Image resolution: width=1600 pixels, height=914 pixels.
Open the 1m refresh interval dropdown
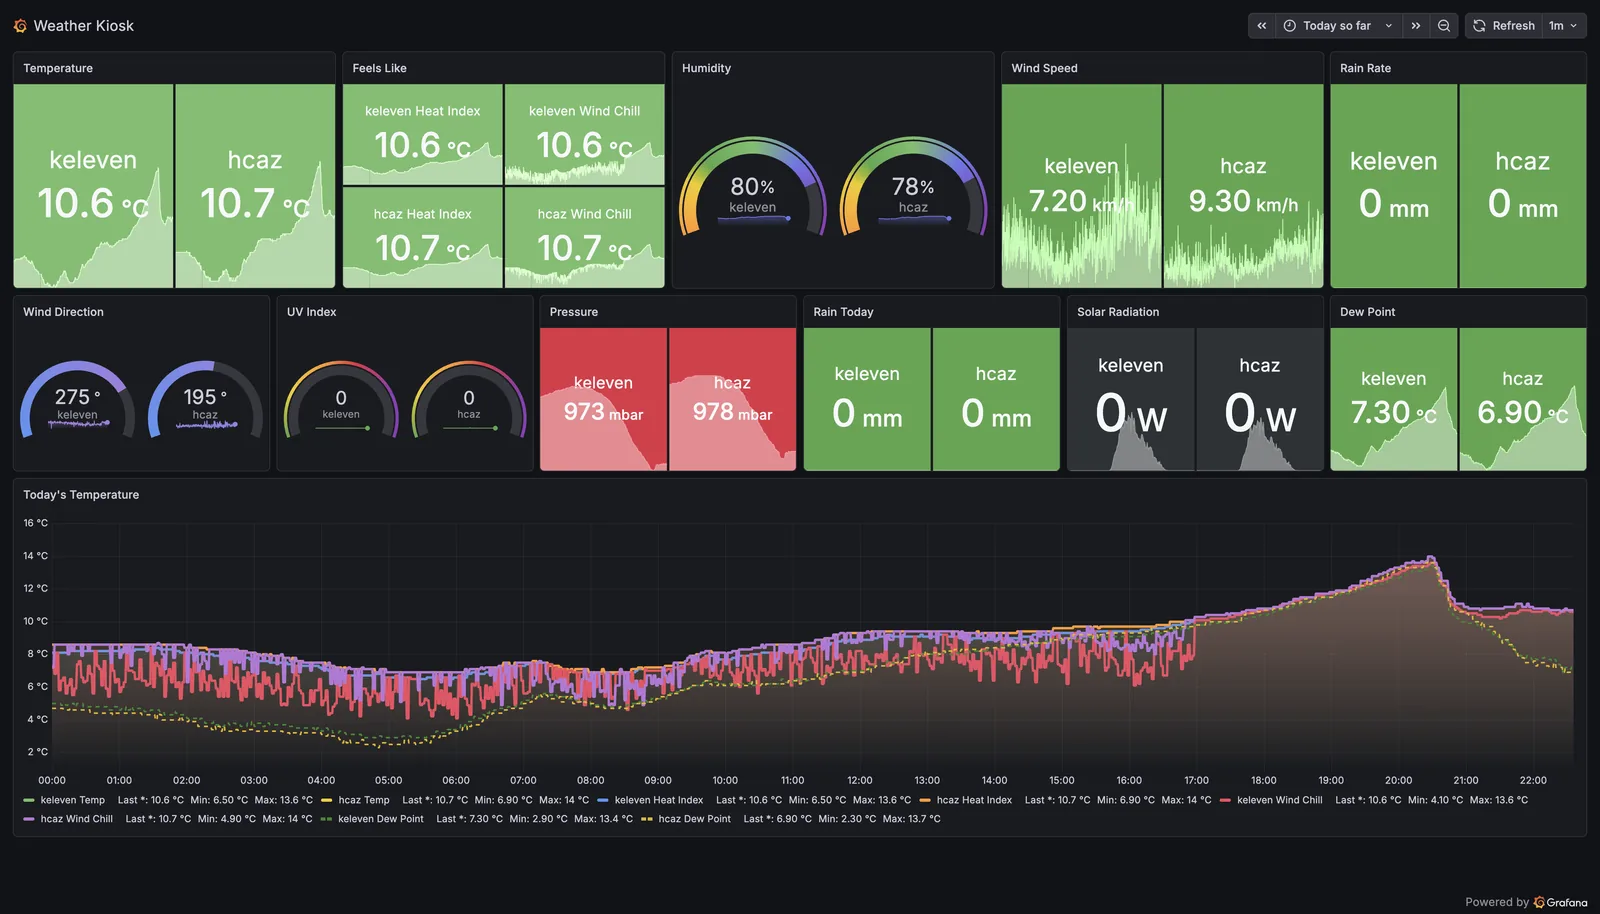tap(1563, 26)
